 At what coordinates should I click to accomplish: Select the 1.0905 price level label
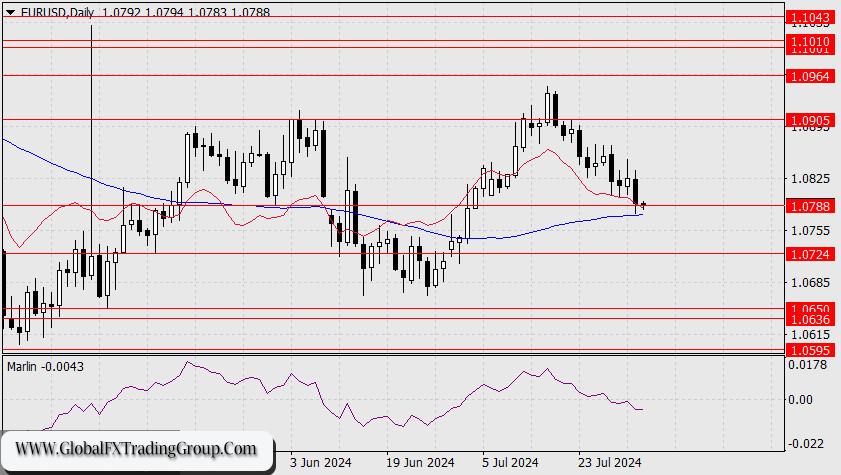(x=810, y=120)
